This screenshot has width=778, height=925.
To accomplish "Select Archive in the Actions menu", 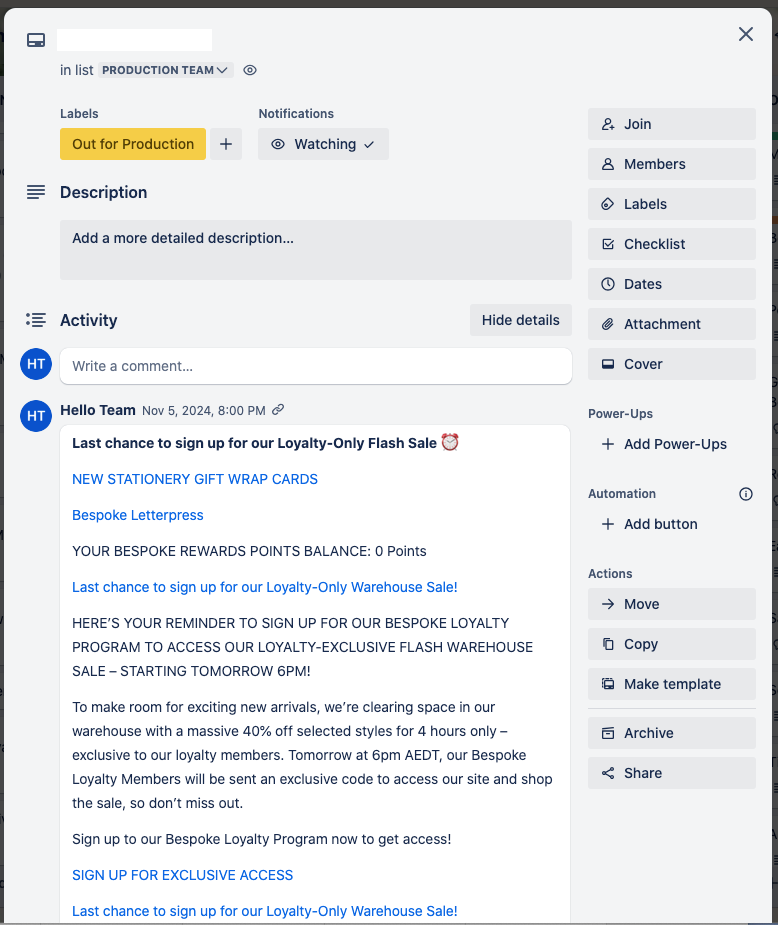I will 672,733.
